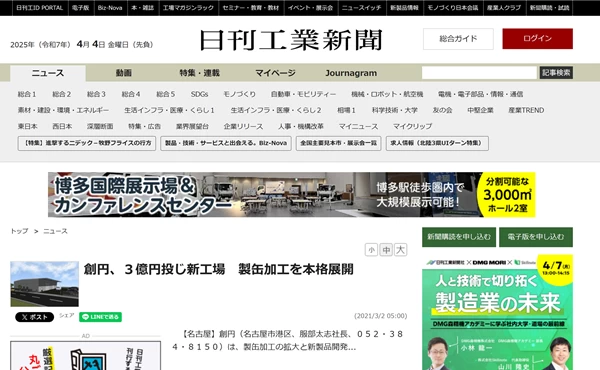Open 新聞購読・試読 in the top bar
Screen dimensions: 600x370
[549, 8]
